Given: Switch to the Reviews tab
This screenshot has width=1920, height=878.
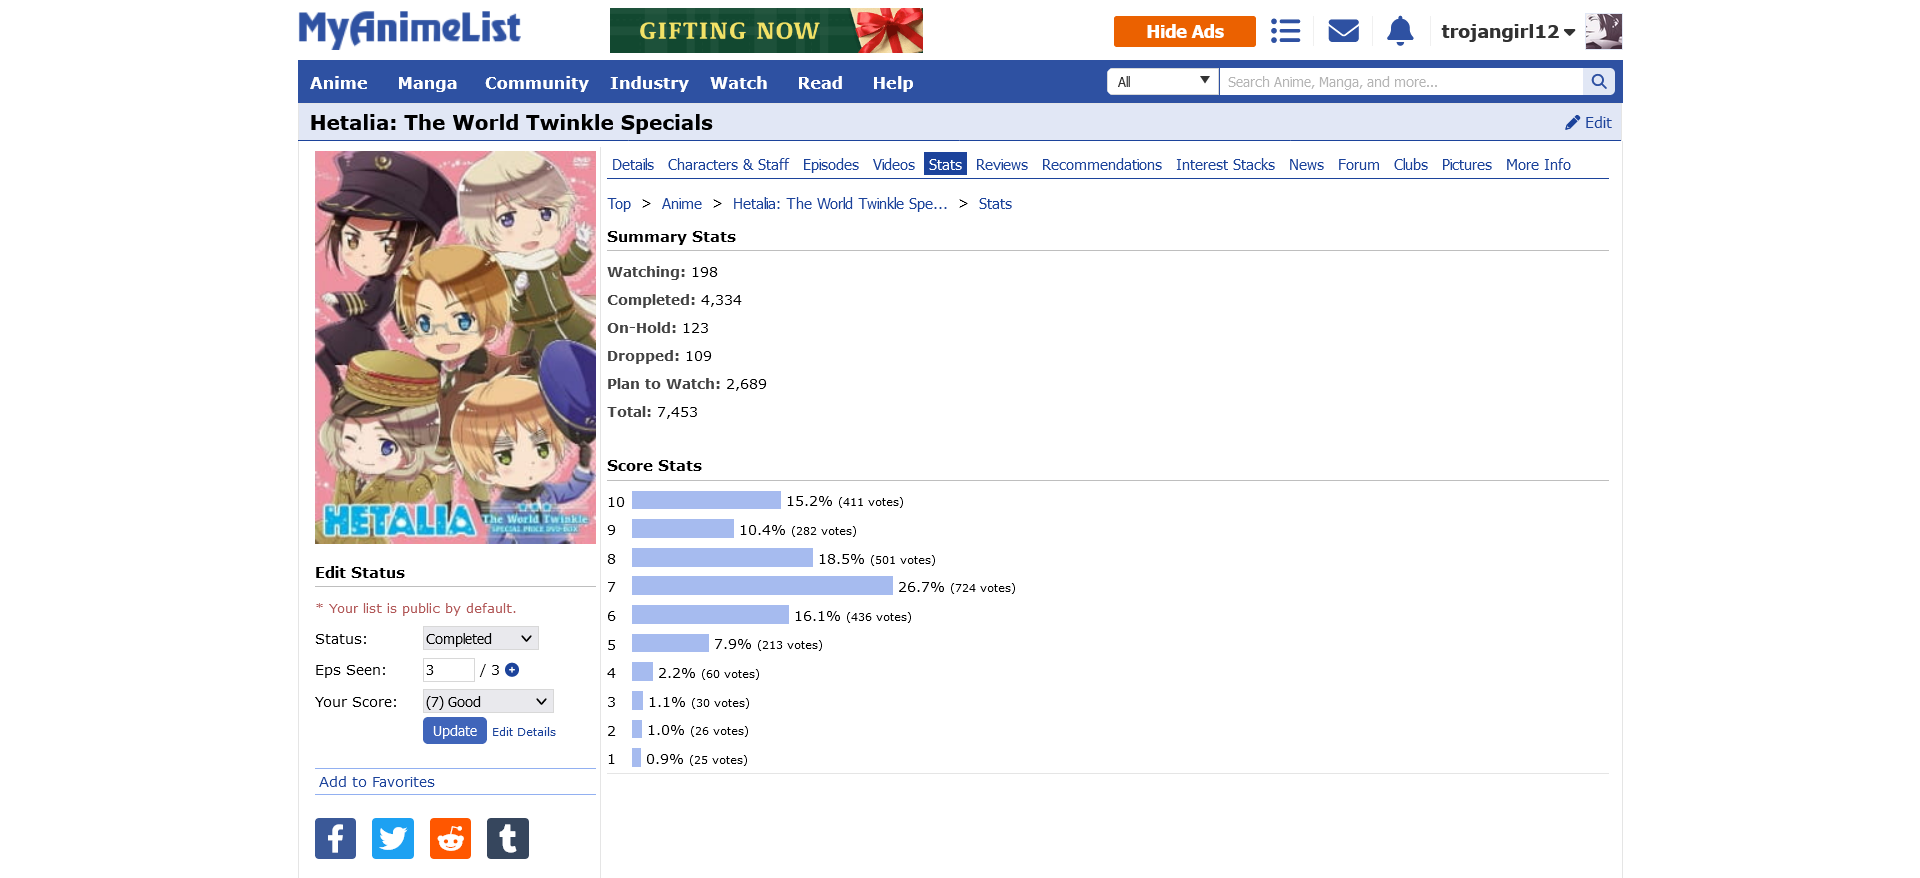Looking at the screenshot, I should click(1001, 165).
